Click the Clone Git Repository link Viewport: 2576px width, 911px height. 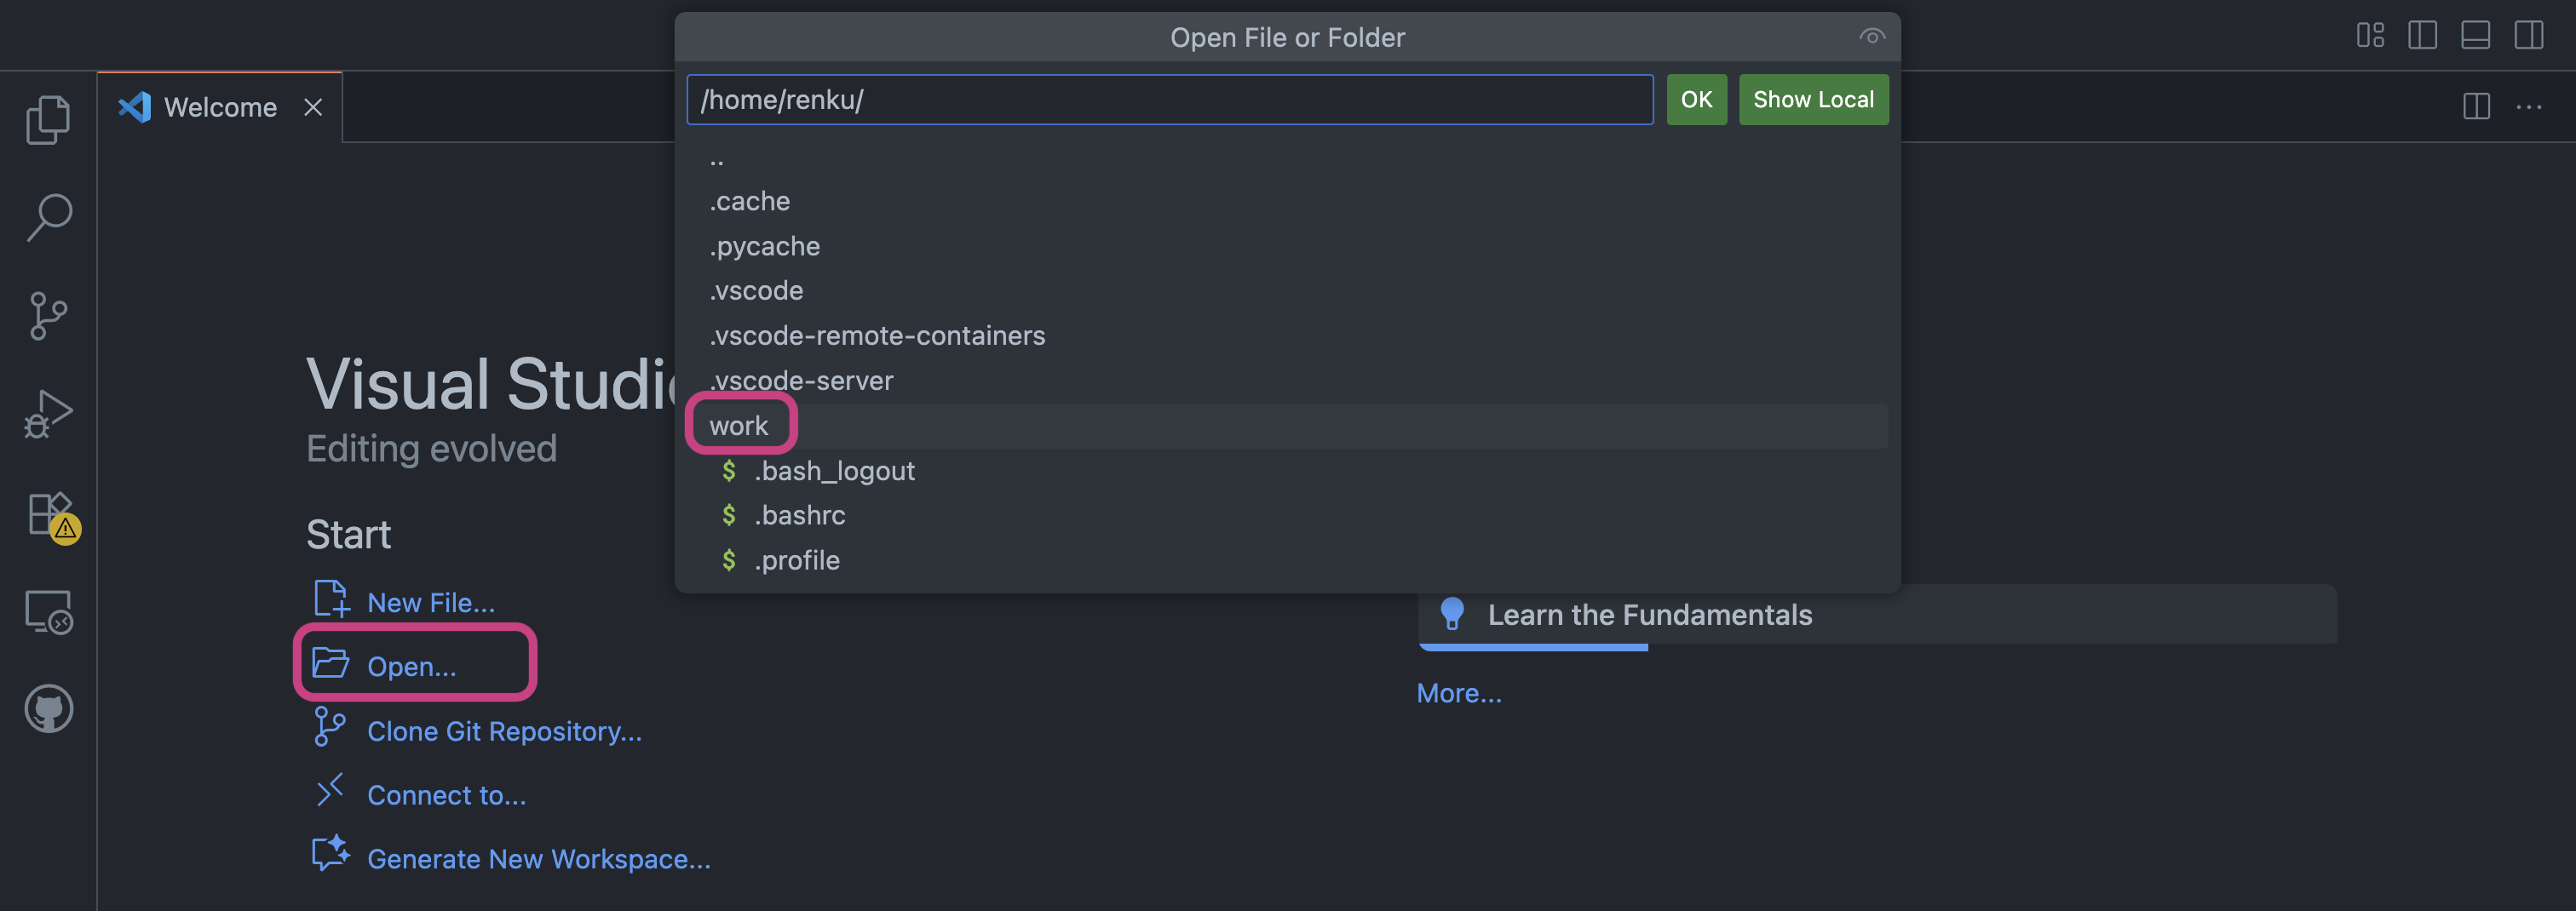click(x=504, y=731)
